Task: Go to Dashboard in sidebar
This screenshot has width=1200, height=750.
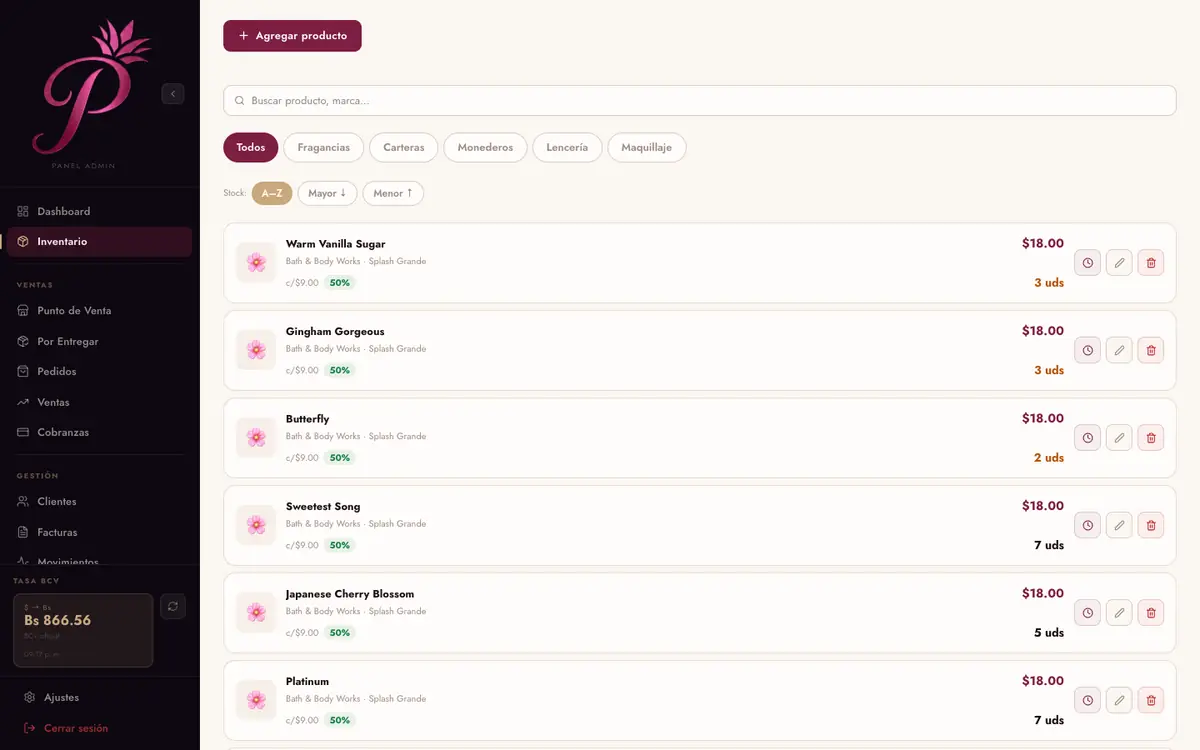Action: [99, 211]
